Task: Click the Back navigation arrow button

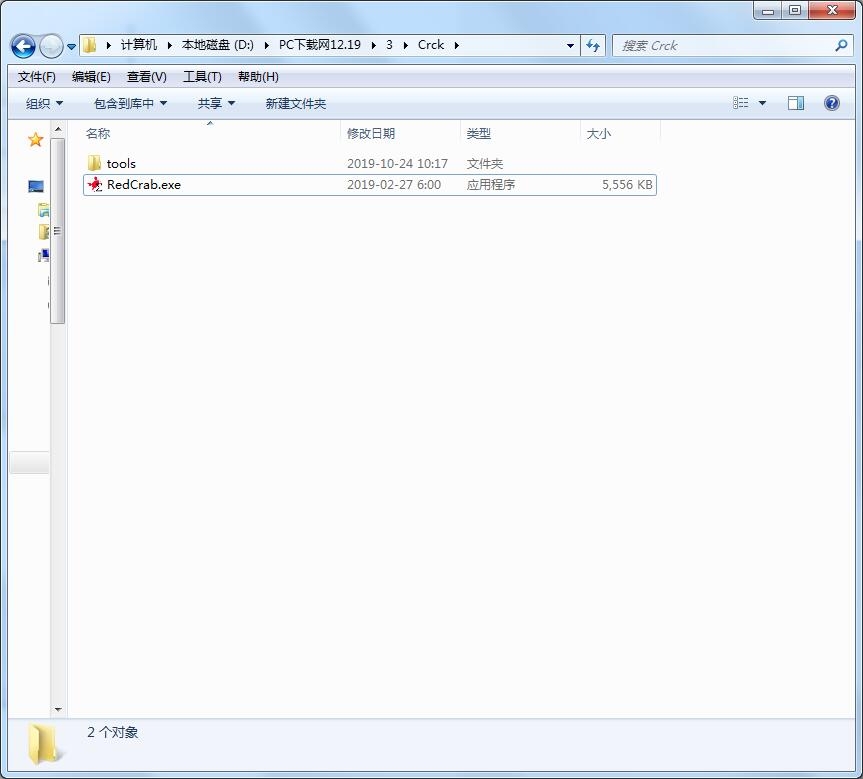Action: 23,46
